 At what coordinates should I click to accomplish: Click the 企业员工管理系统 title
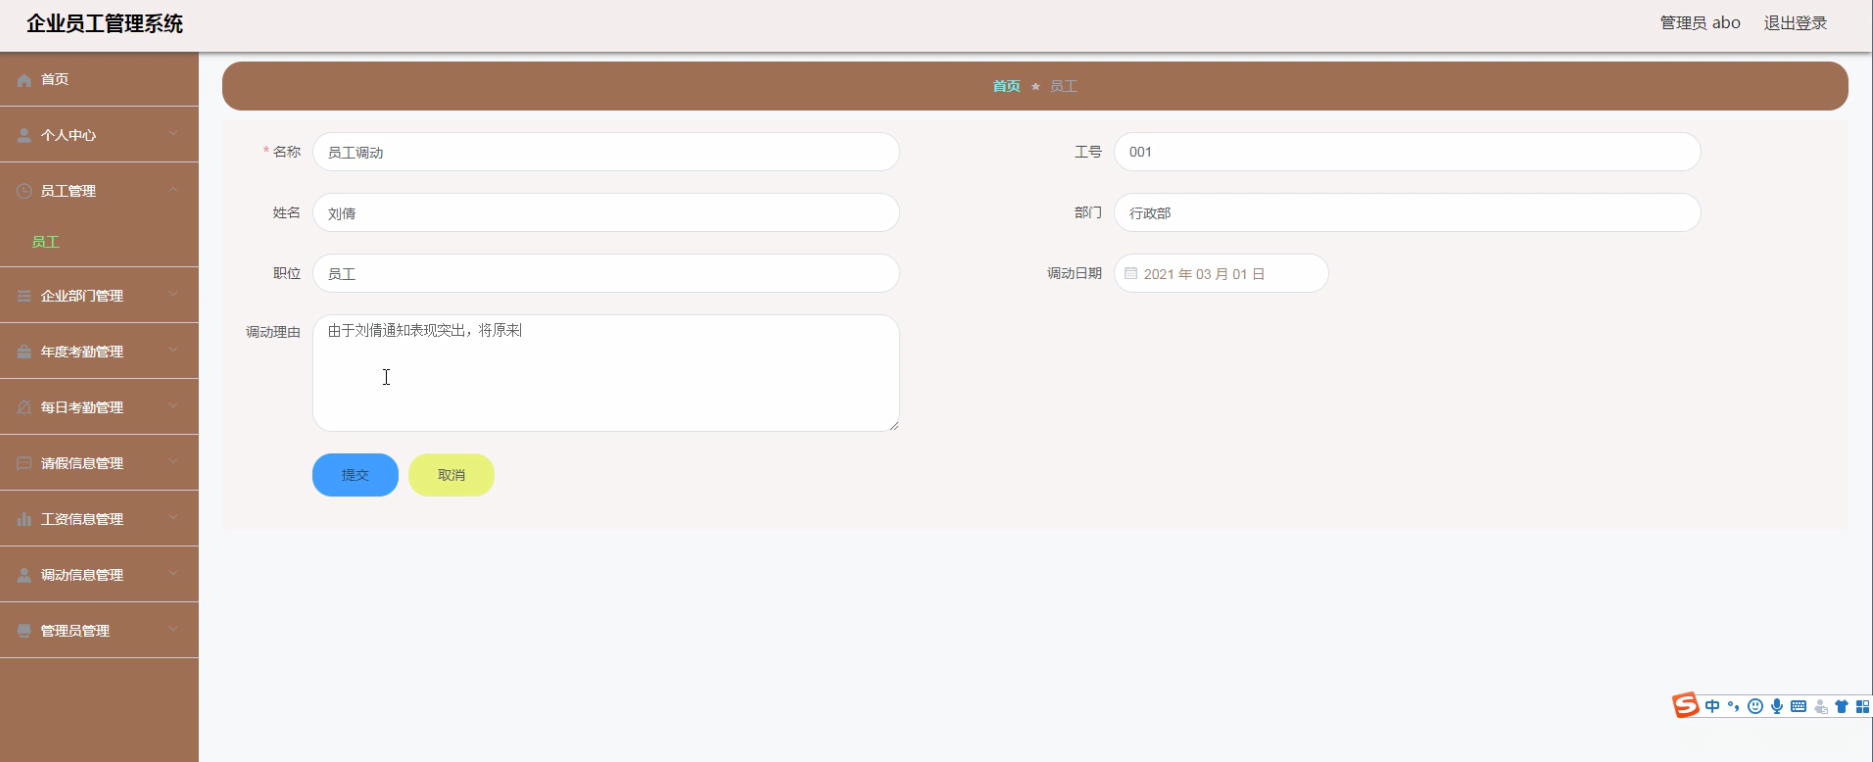tap(105, 24)
